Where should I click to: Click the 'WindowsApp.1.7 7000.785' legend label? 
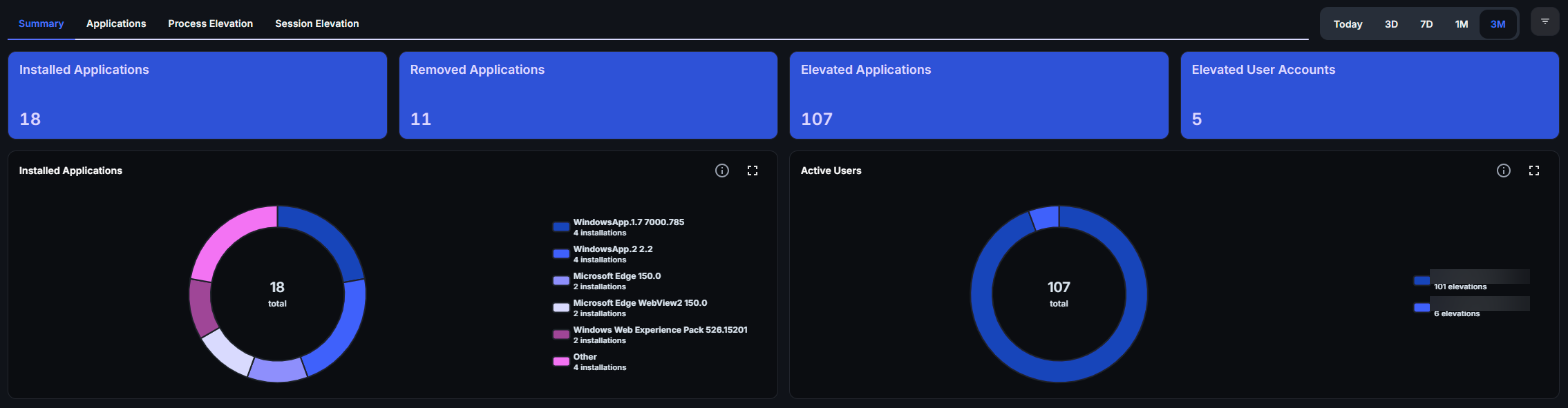click(x=628, y=221)
